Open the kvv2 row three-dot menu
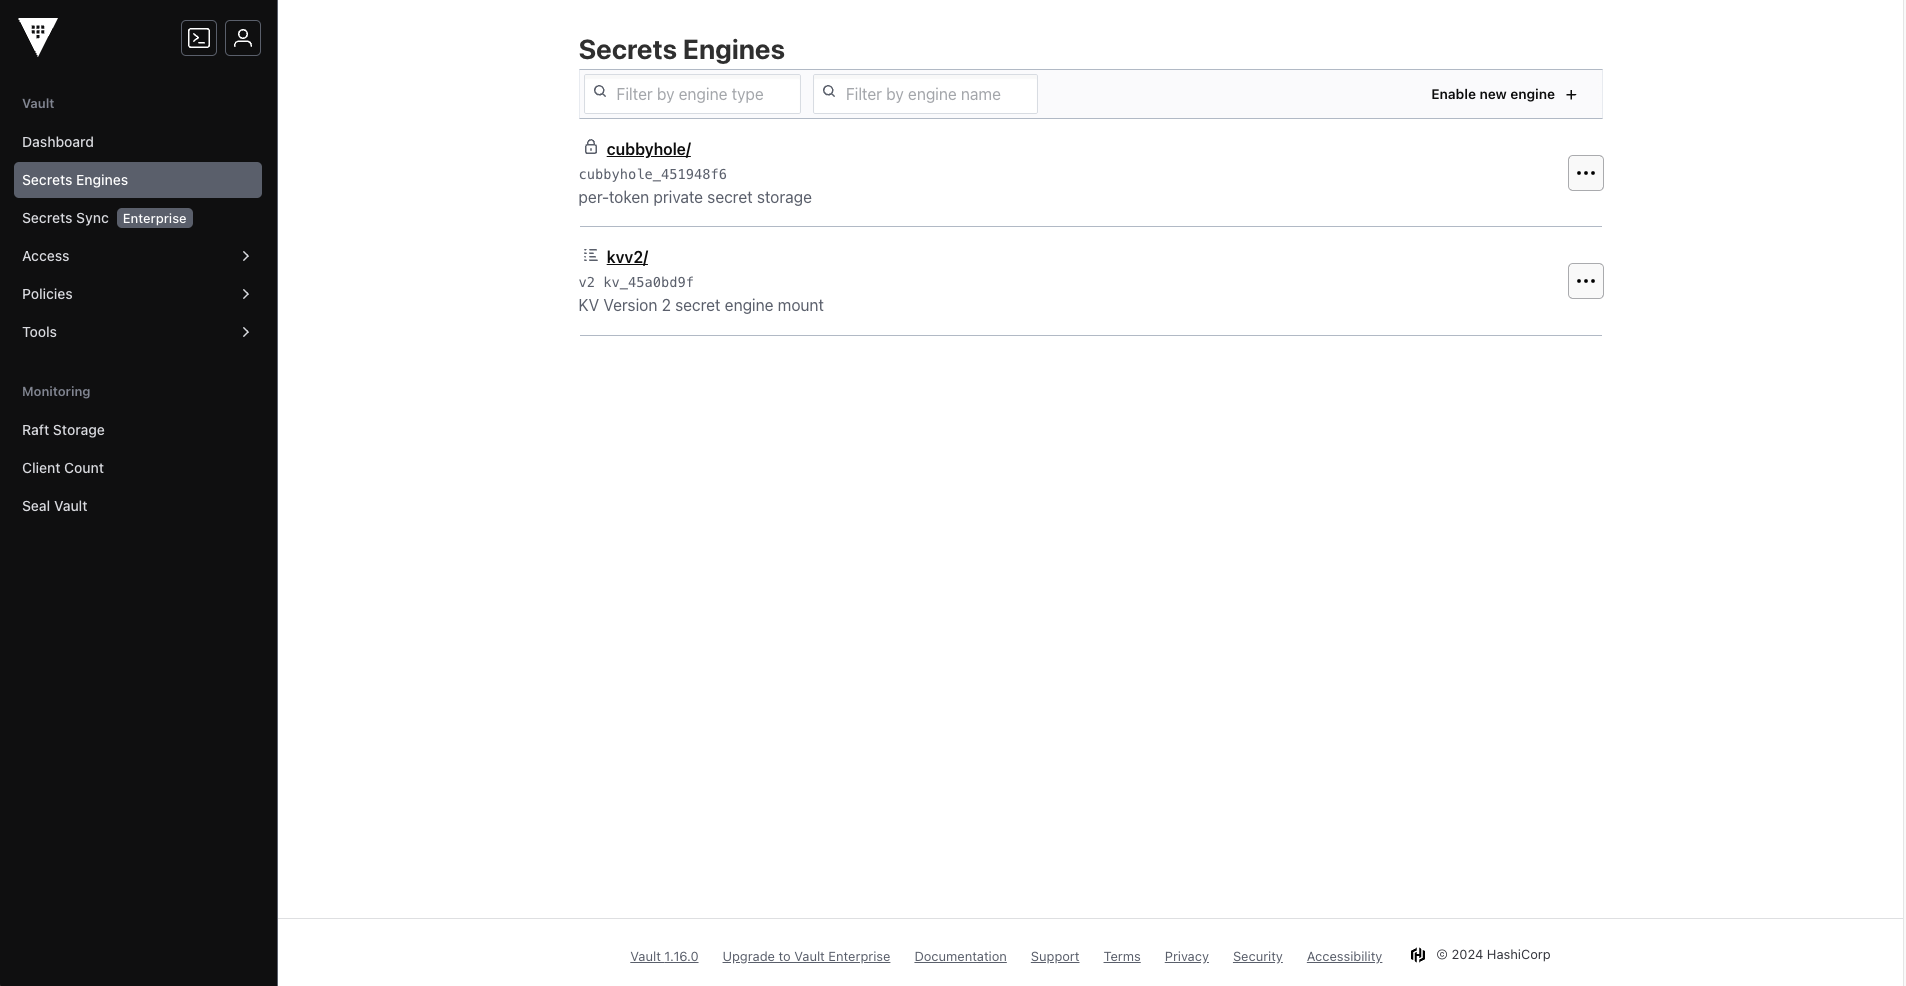This screenshot has width=1906, height=986. pos(1586,281)
